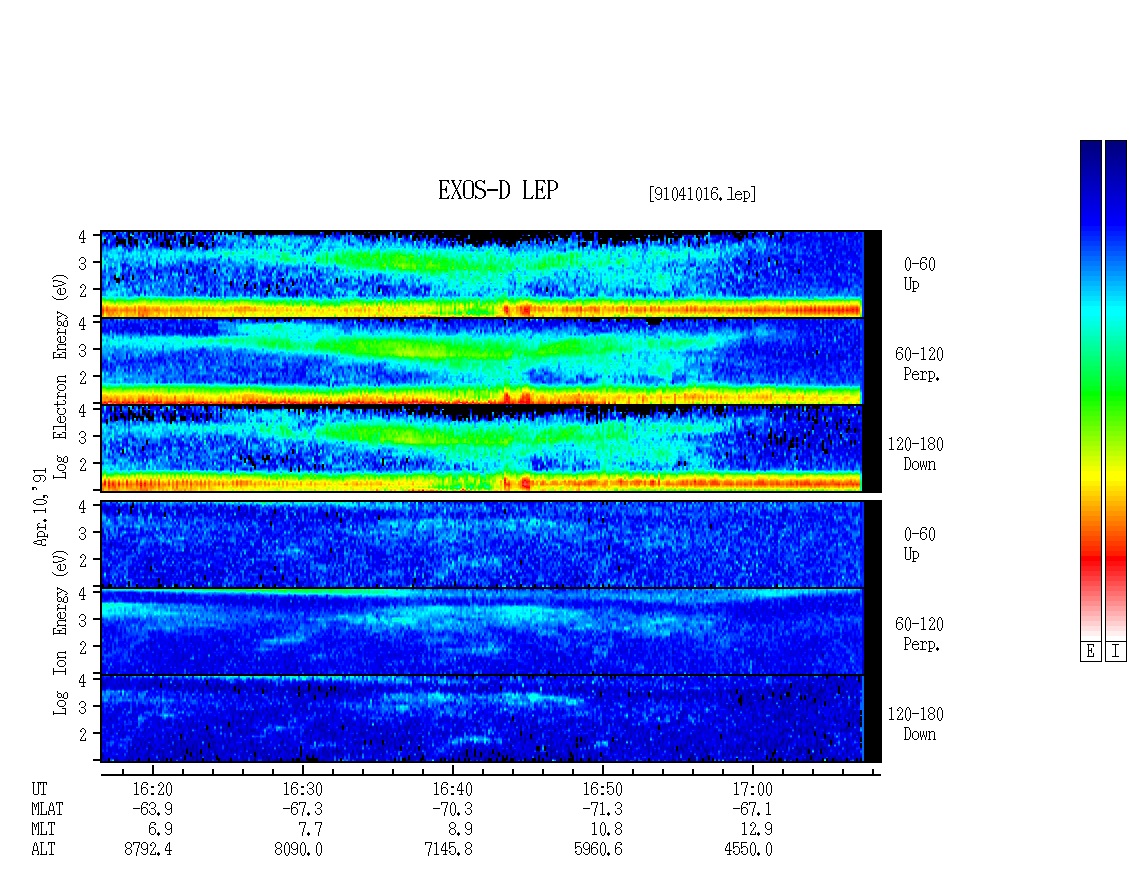Click the MLT value 8.9
Viewport: 1130px width, 875px height.
point(460,830)
